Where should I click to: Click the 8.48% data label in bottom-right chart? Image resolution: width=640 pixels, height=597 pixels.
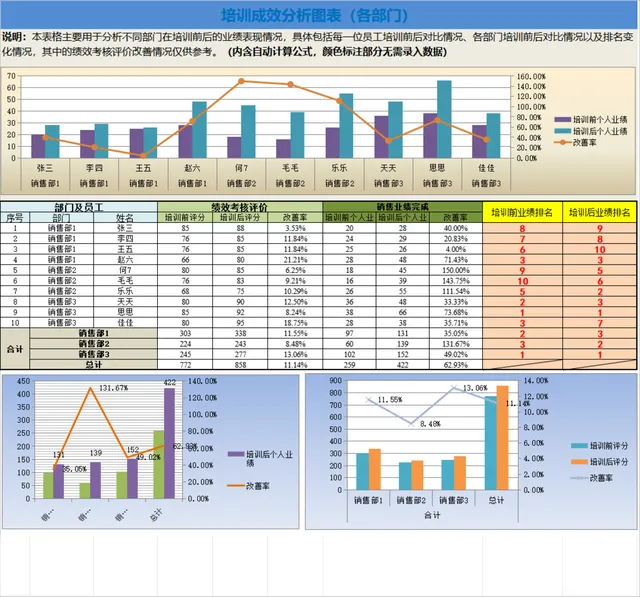pos(430,424)
